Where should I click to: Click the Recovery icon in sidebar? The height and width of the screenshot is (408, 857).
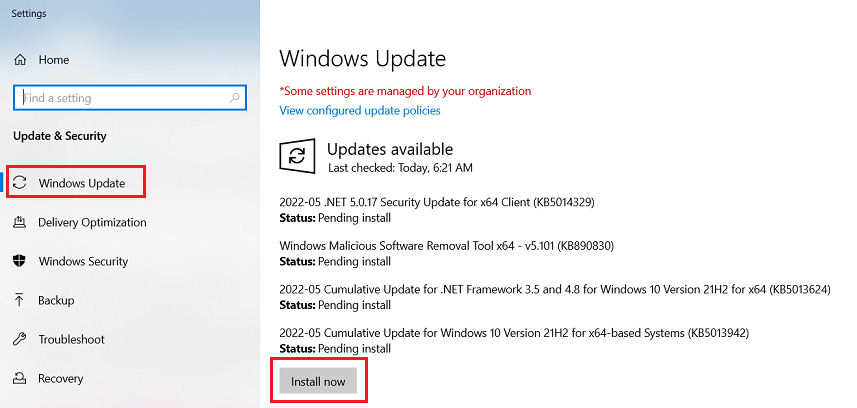pyautogui.click(x=19, y=379)
